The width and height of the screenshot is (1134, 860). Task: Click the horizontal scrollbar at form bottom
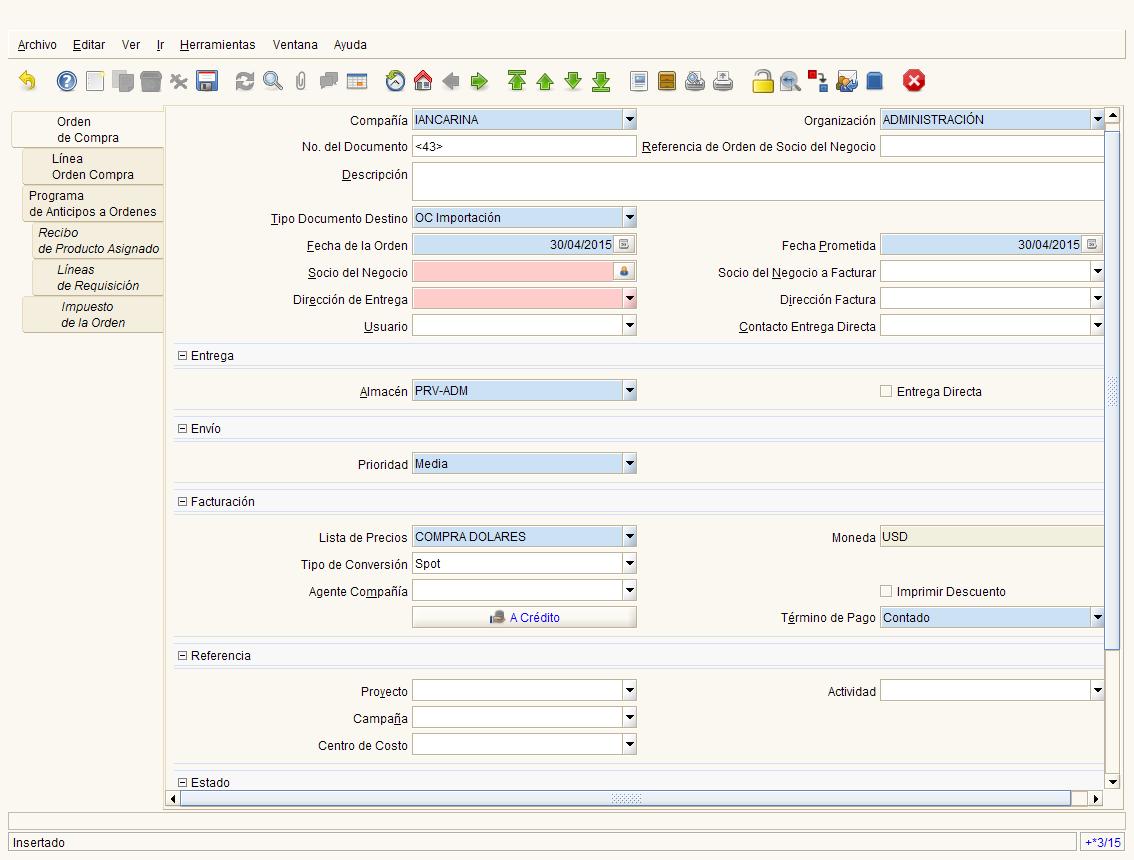tap(626, 799)
